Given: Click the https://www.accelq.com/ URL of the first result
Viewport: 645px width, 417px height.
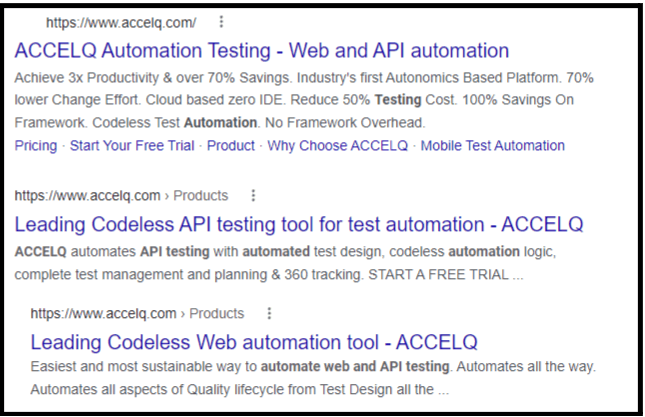Looking at the screenshot, I should click(122, 22).
